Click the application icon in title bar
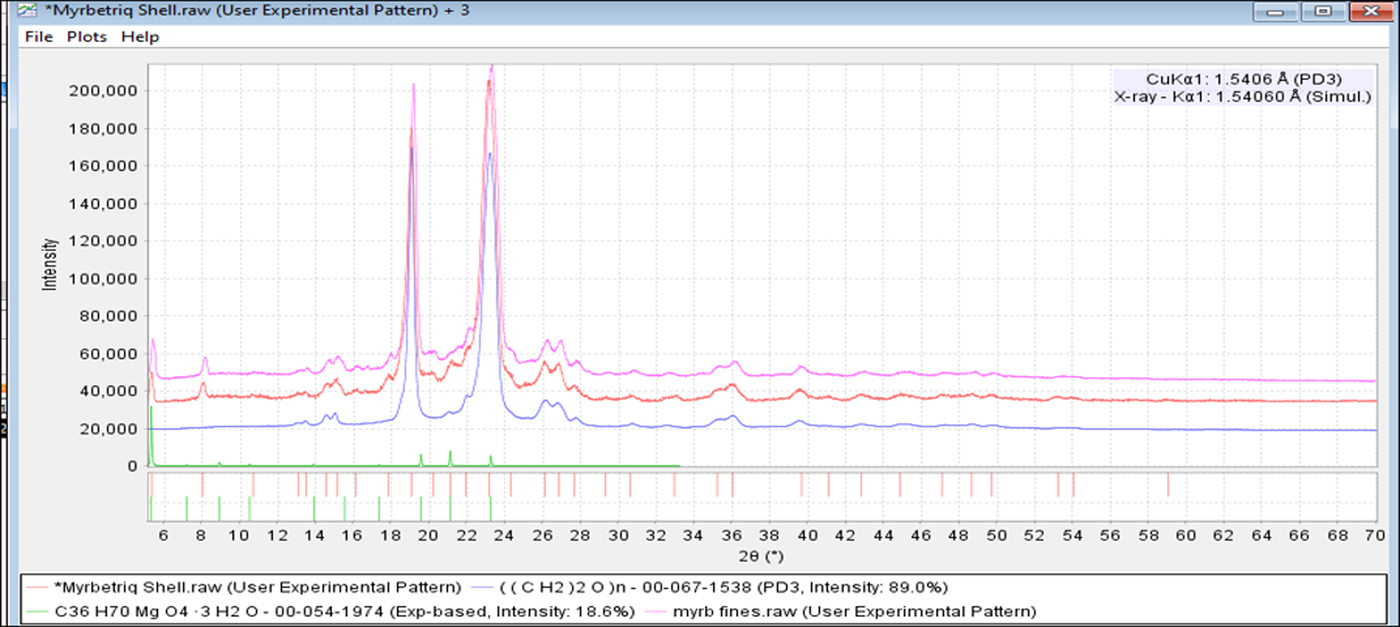Image resolution: width=1400 pixels, height=627 pixels. tap(29, 11)
